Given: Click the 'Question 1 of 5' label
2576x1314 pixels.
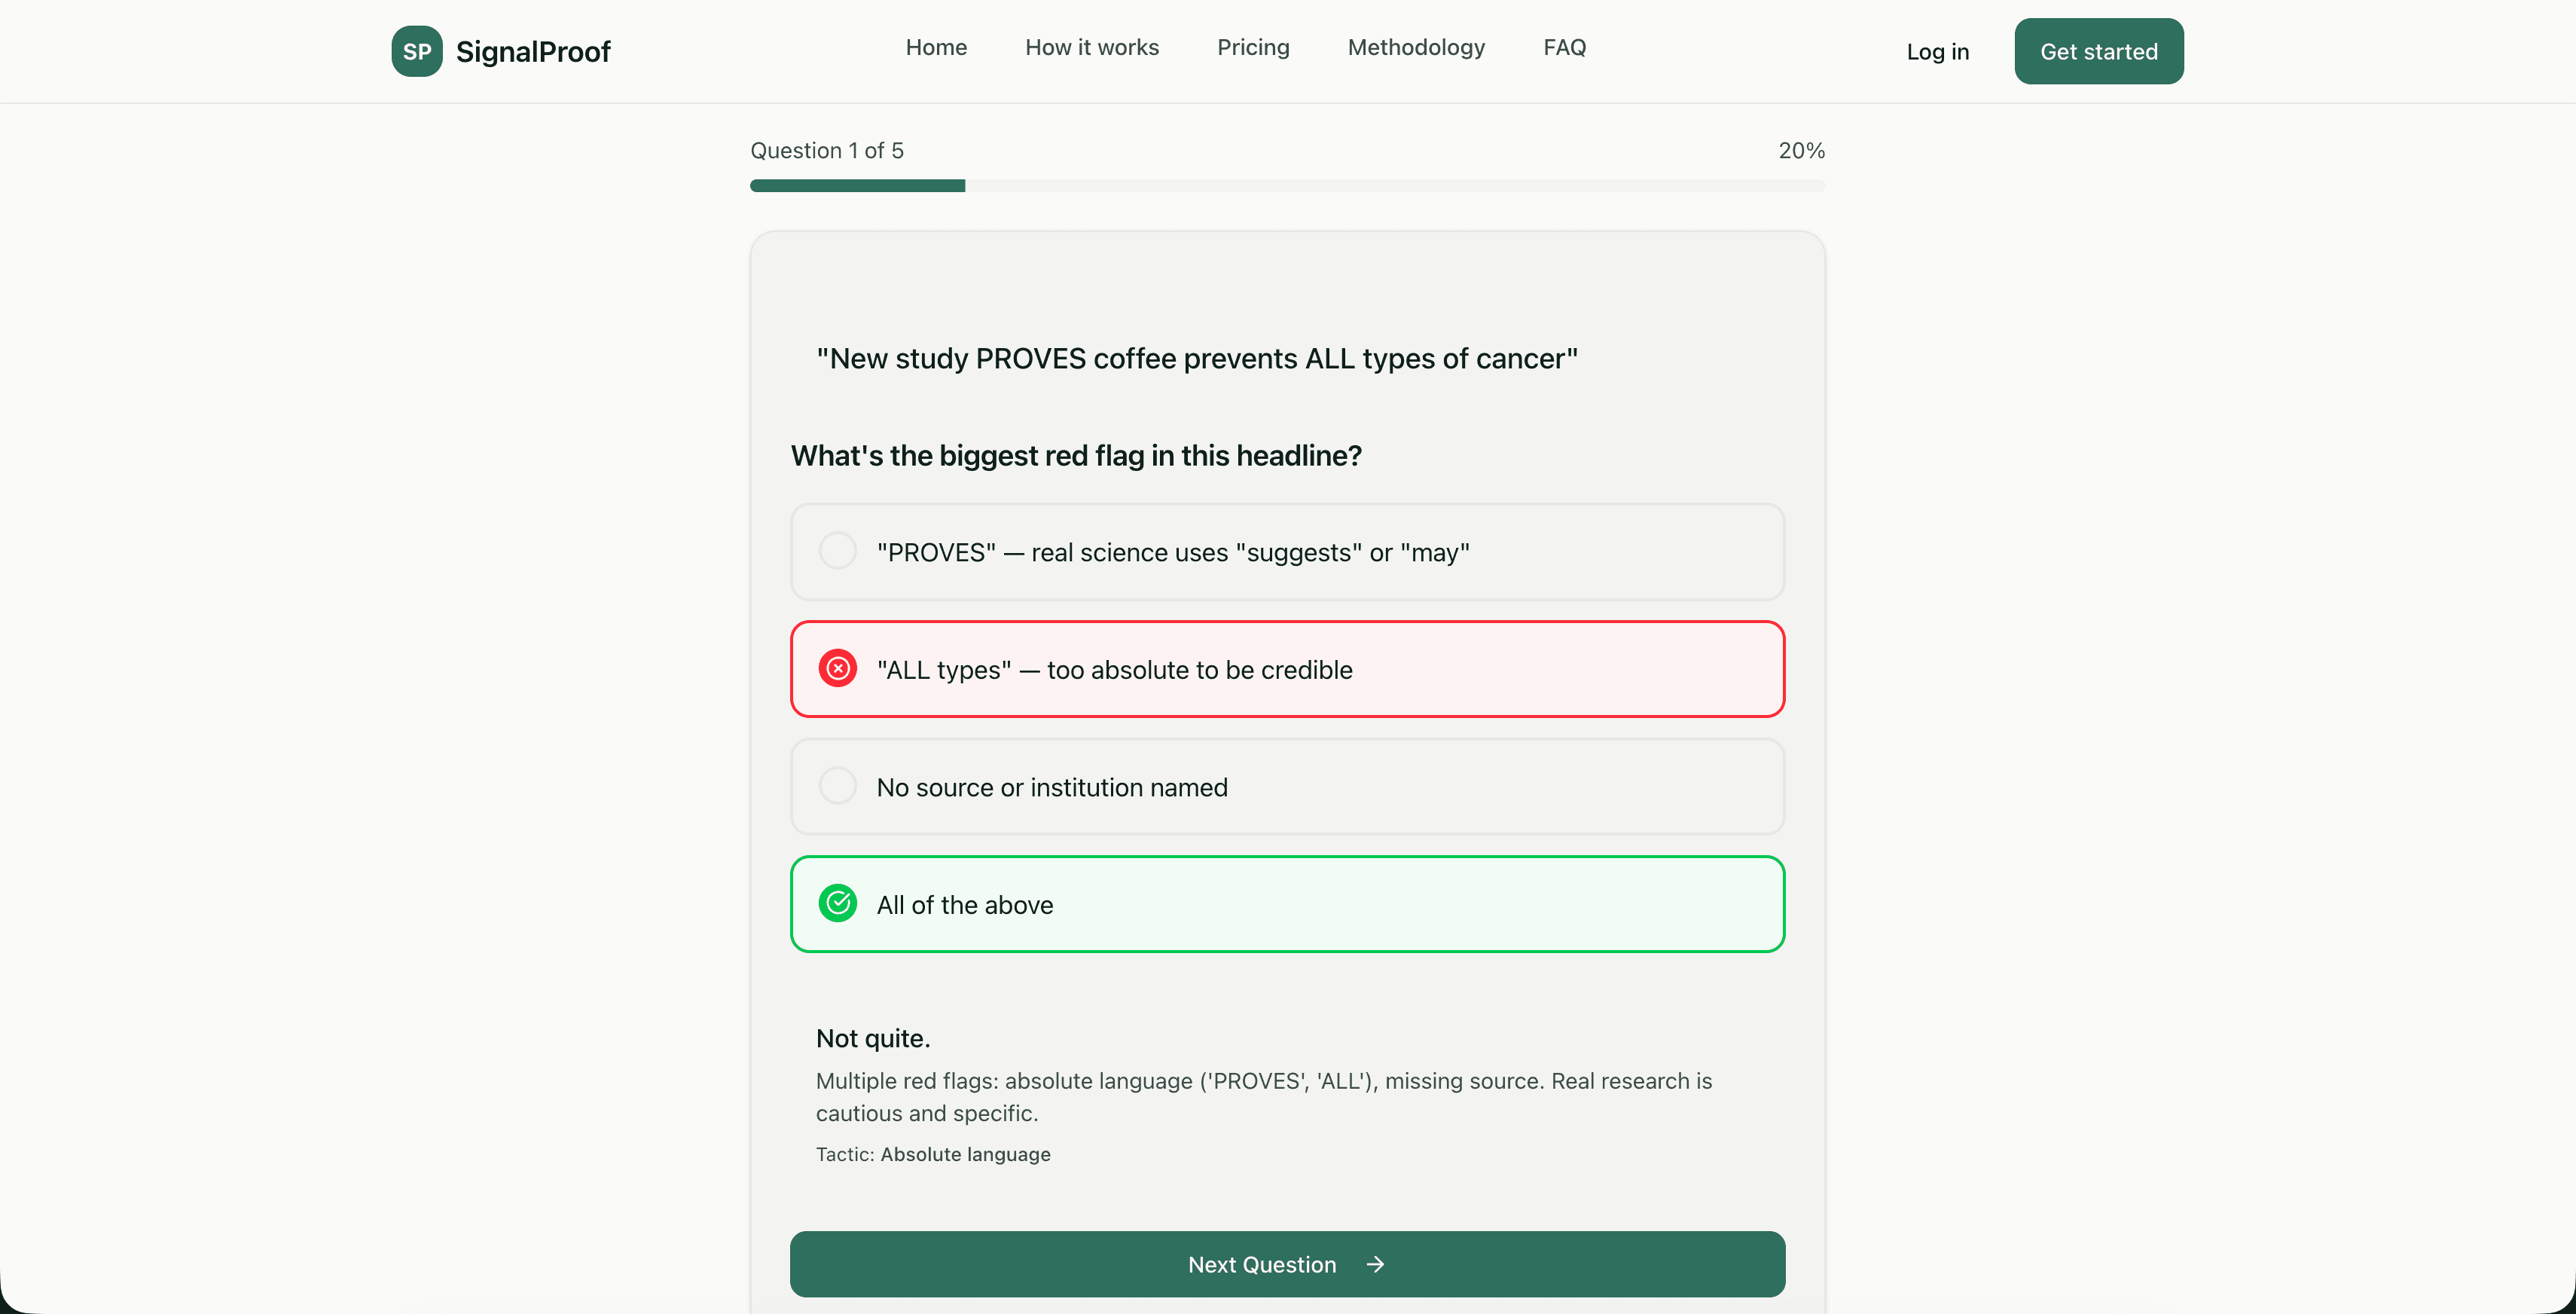Looking at the screenshot, I should point(826,150).
